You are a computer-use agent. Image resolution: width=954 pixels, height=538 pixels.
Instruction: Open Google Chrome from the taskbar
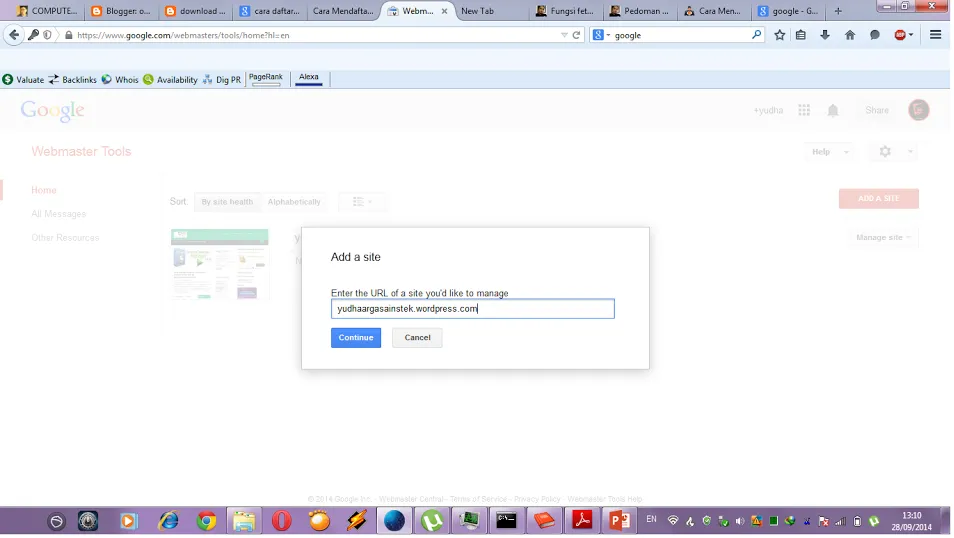[x=206, y=521]
